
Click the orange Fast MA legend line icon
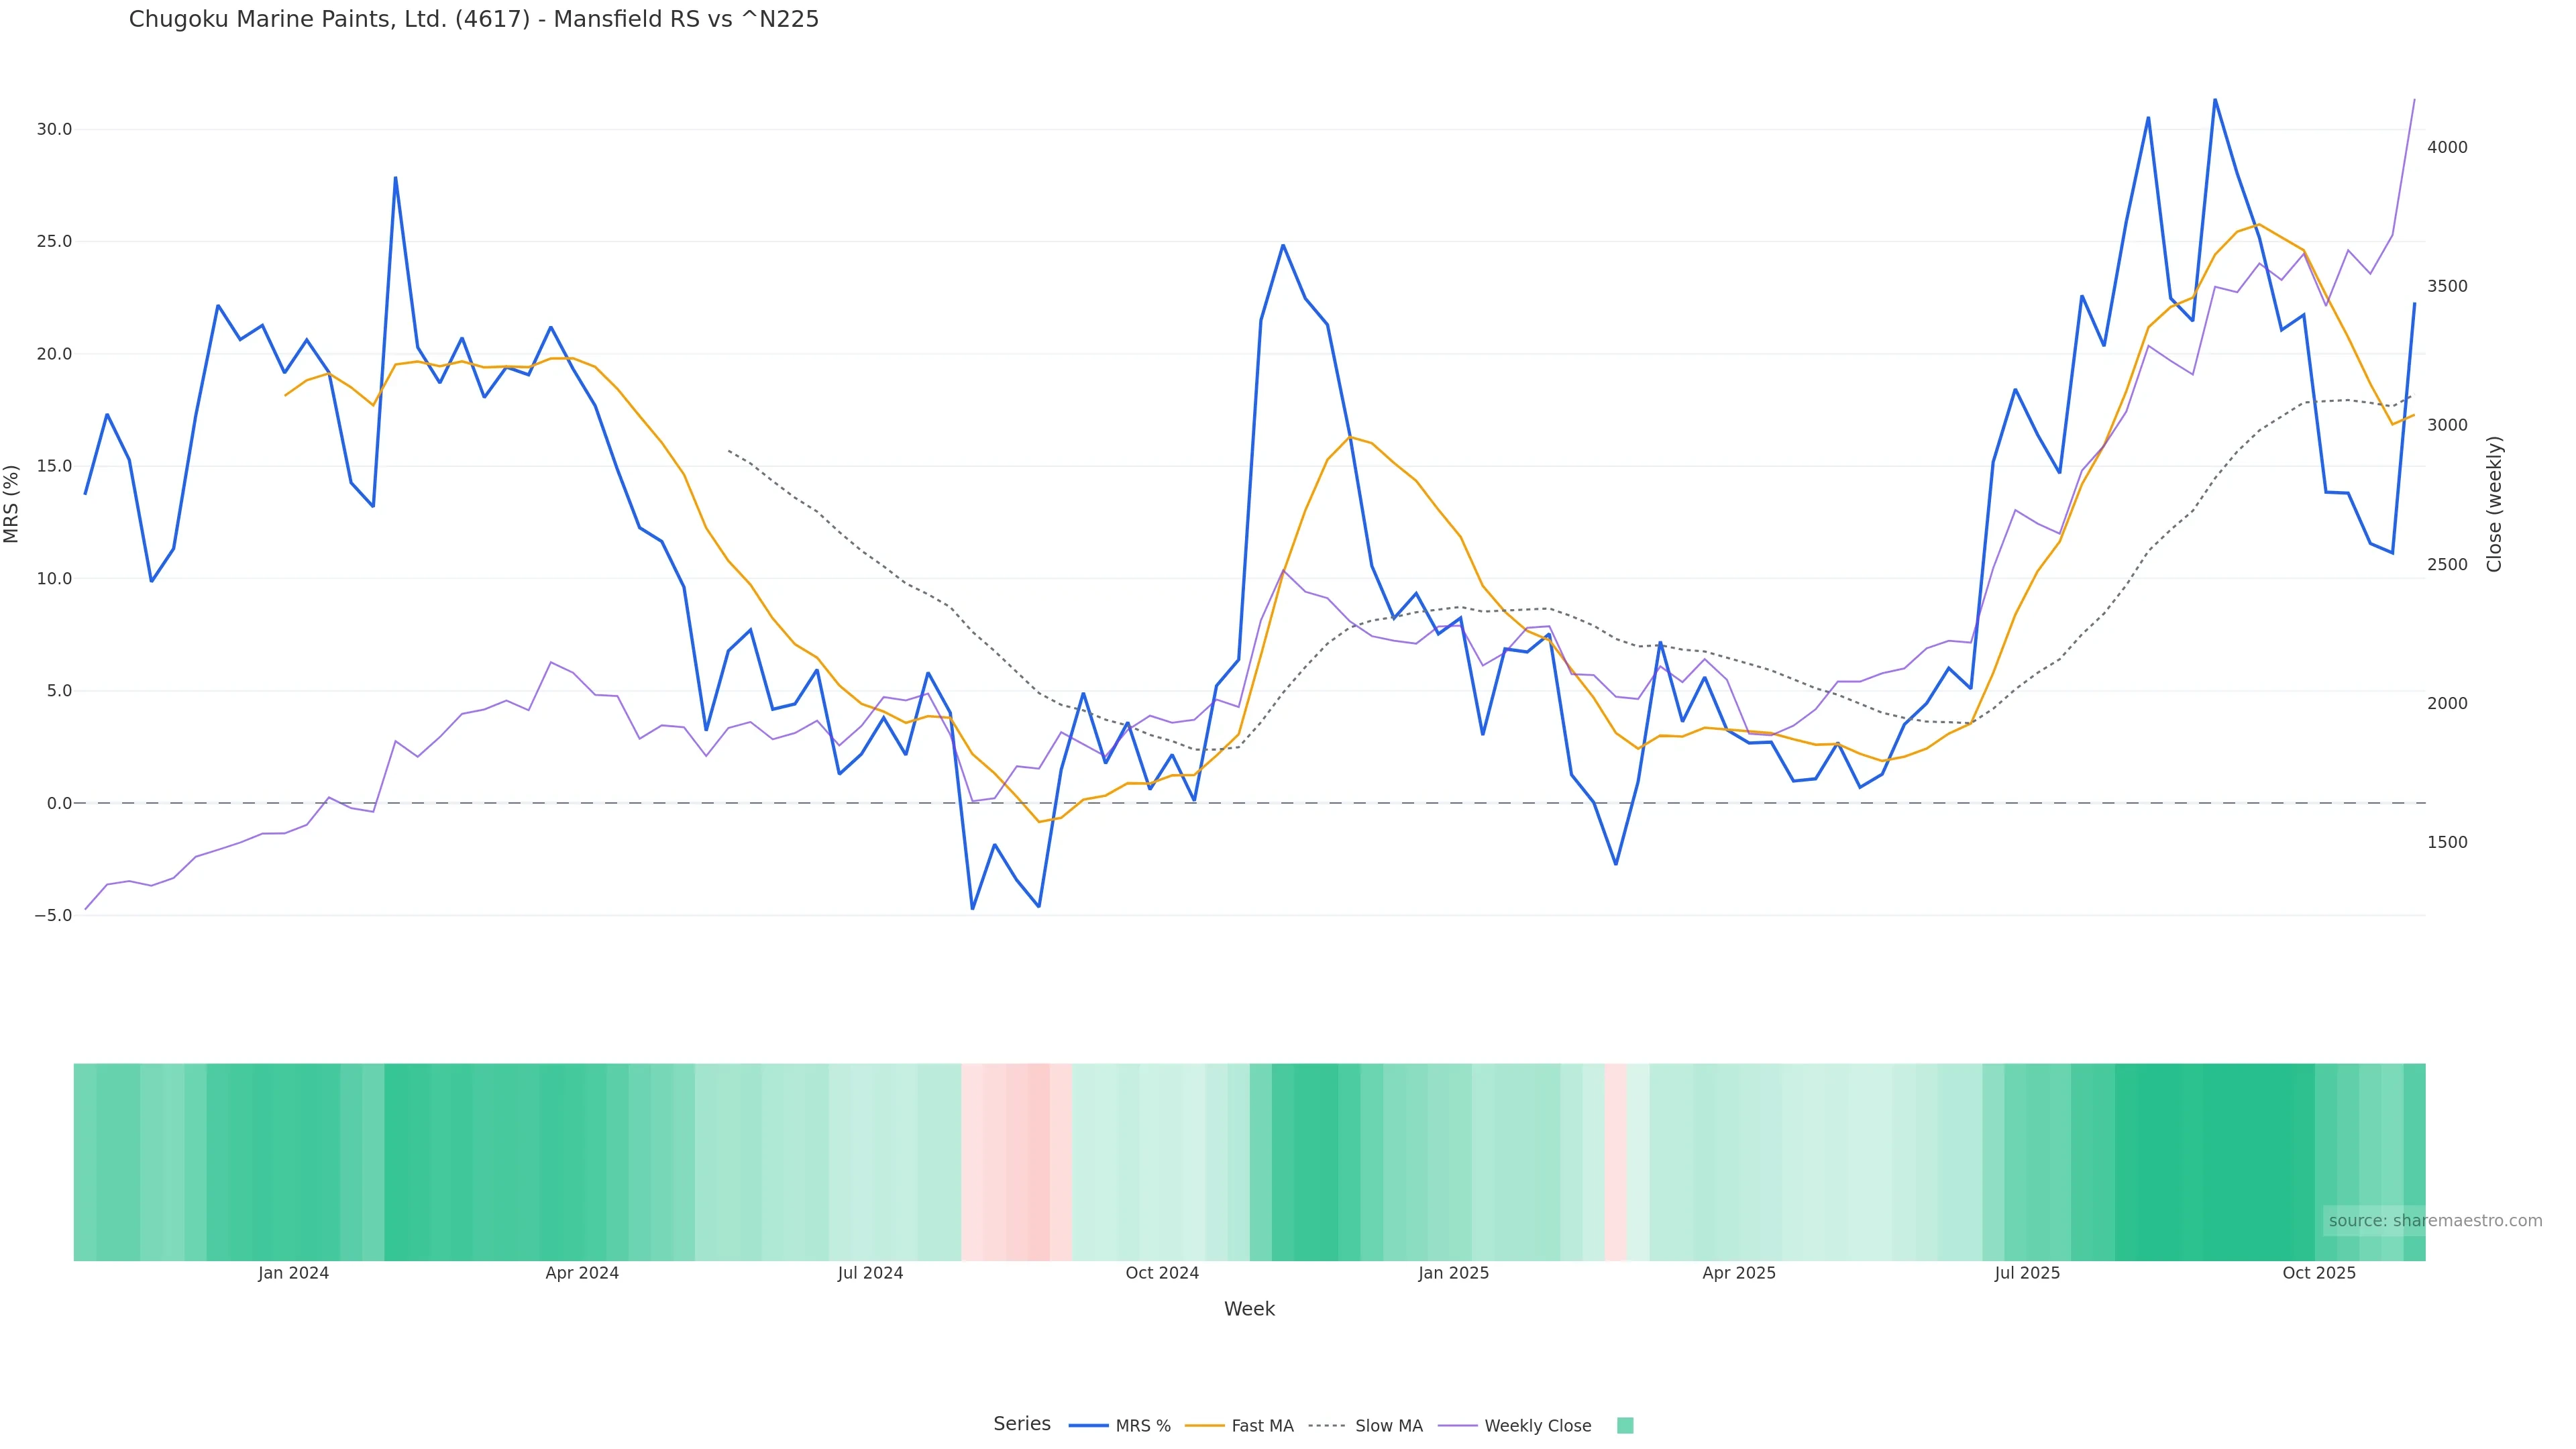click(1204, 1426)
